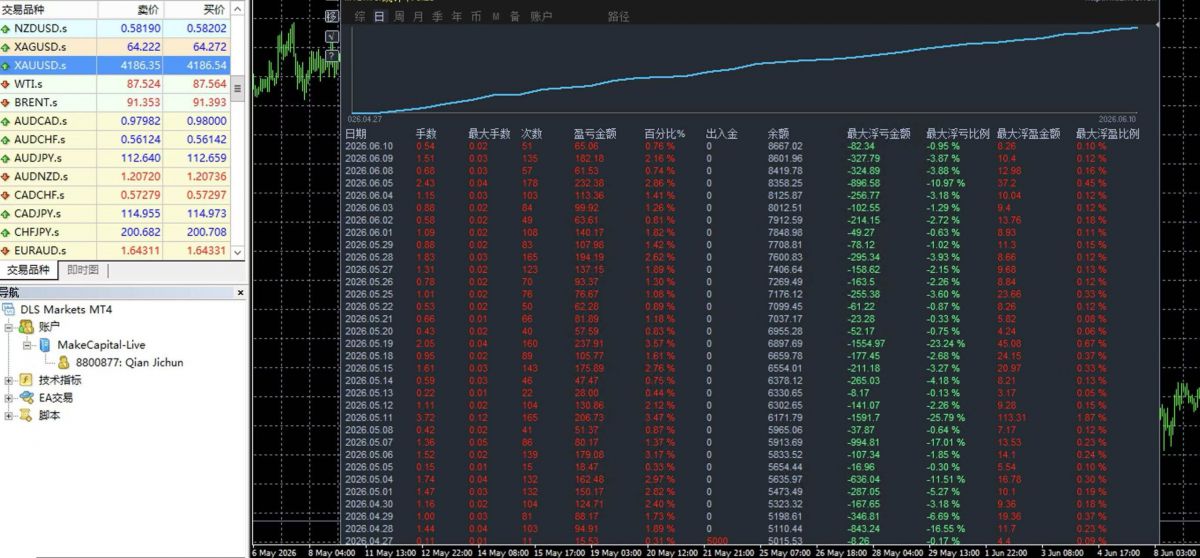Viewport: 1200px width, 558px height.
Task: Collapse the 账户 tree node
Action: (9, 327)
